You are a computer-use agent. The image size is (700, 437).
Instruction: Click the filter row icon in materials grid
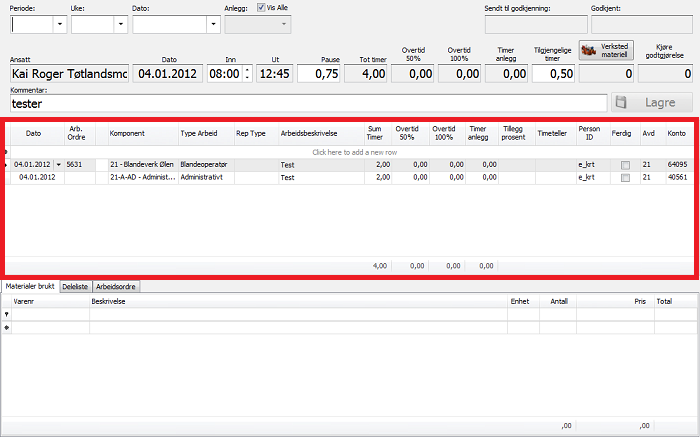pyautogui.click(x=6, y=314)
